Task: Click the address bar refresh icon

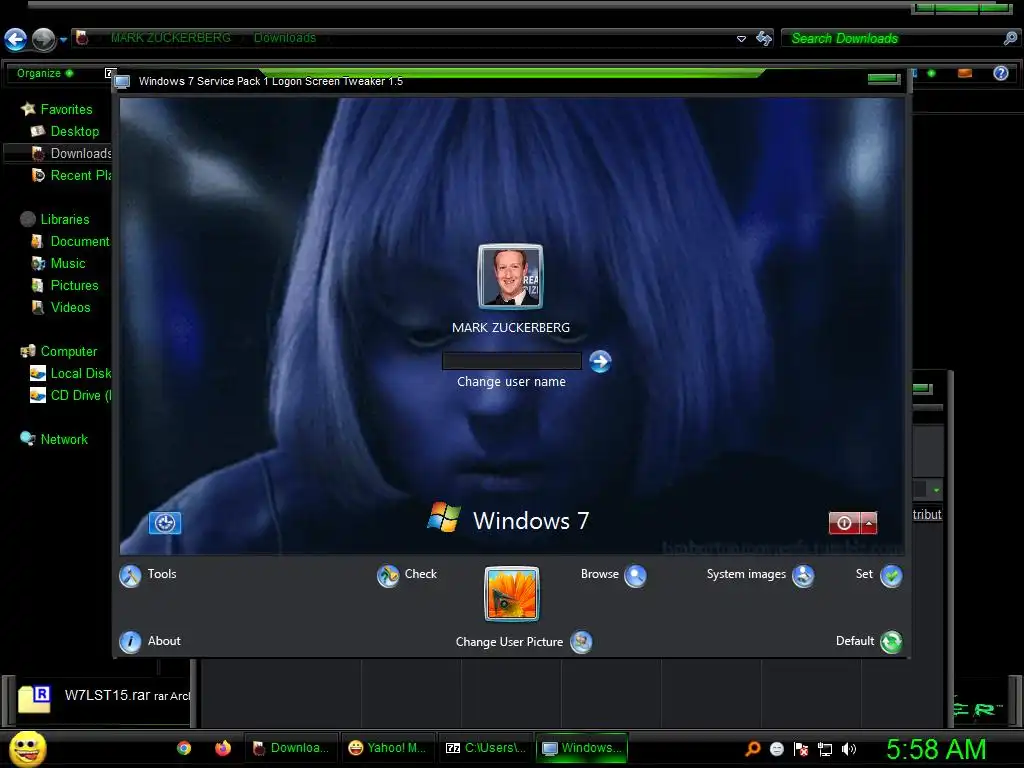Action: pyautogui.click(x=763, y=39)
